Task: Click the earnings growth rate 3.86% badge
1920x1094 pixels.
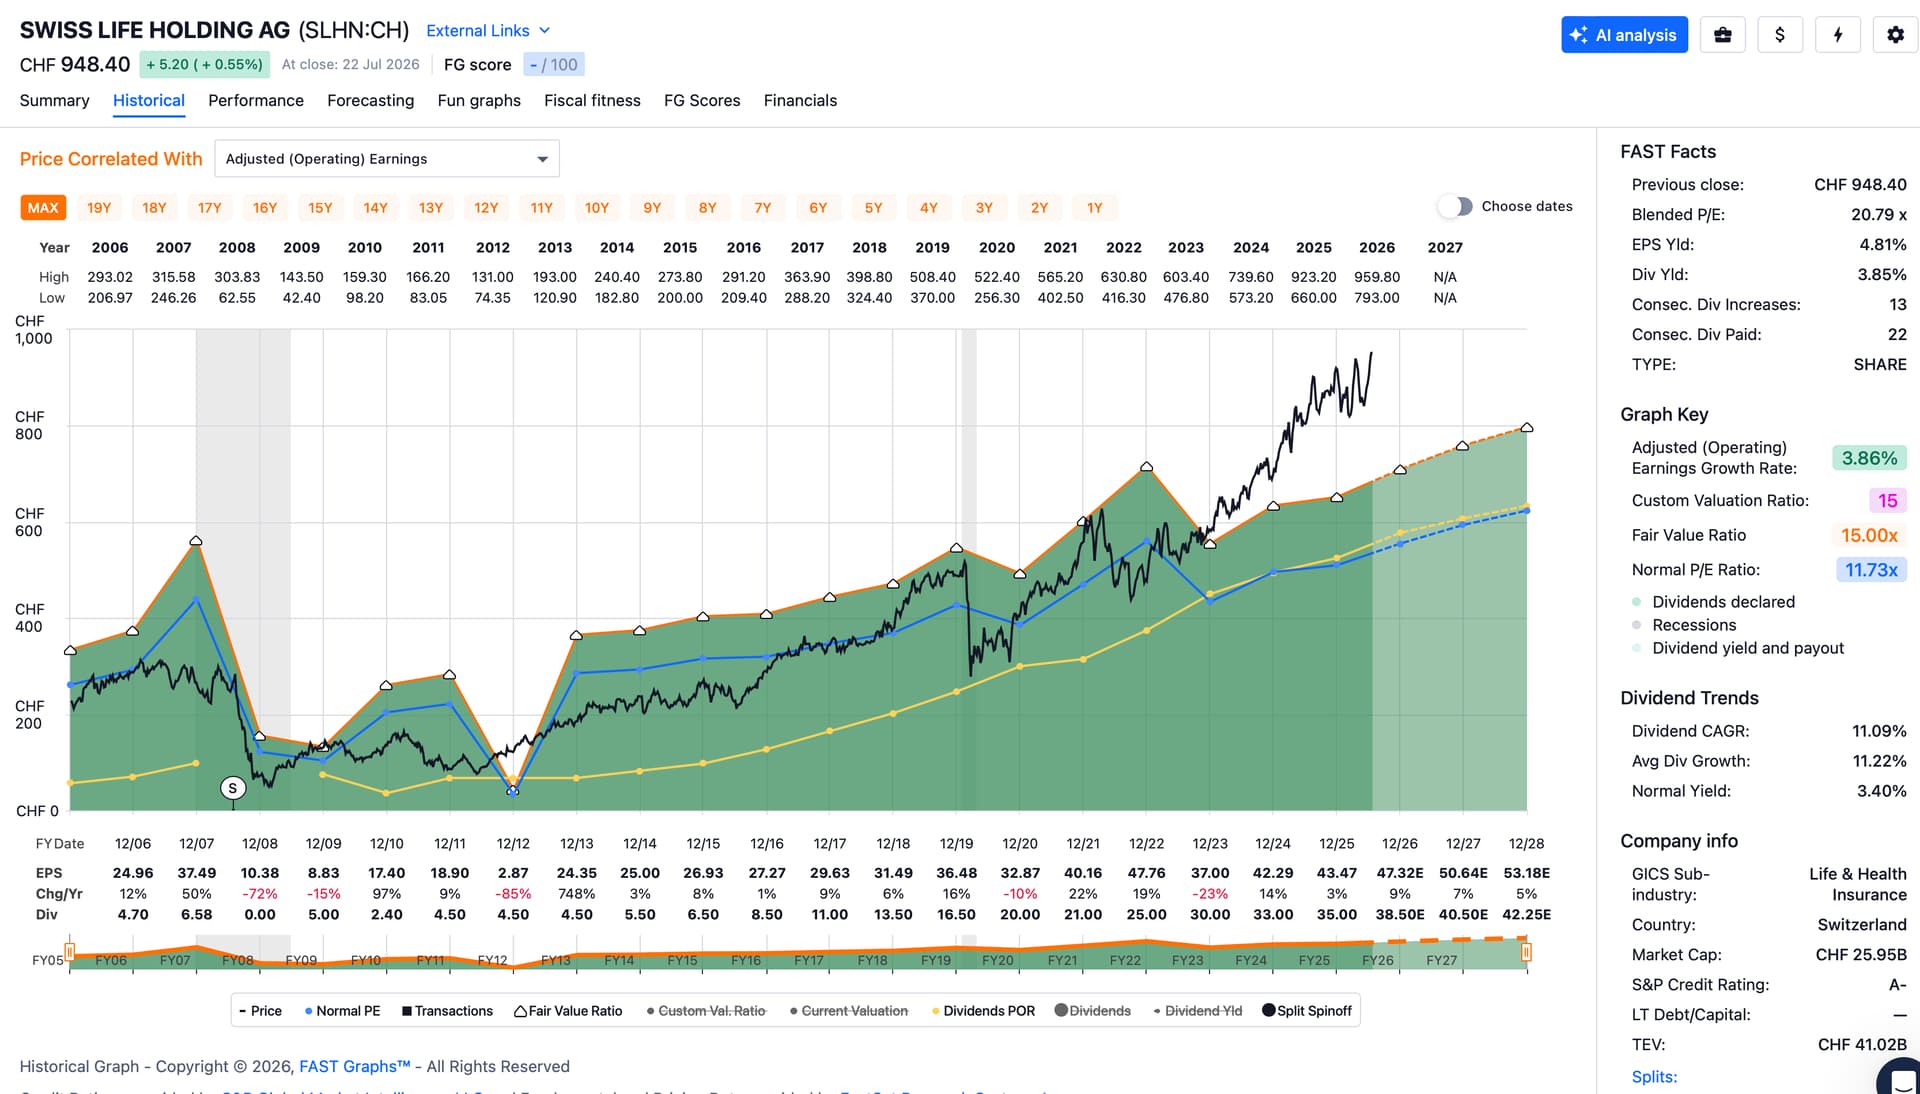Action: 1869,458
